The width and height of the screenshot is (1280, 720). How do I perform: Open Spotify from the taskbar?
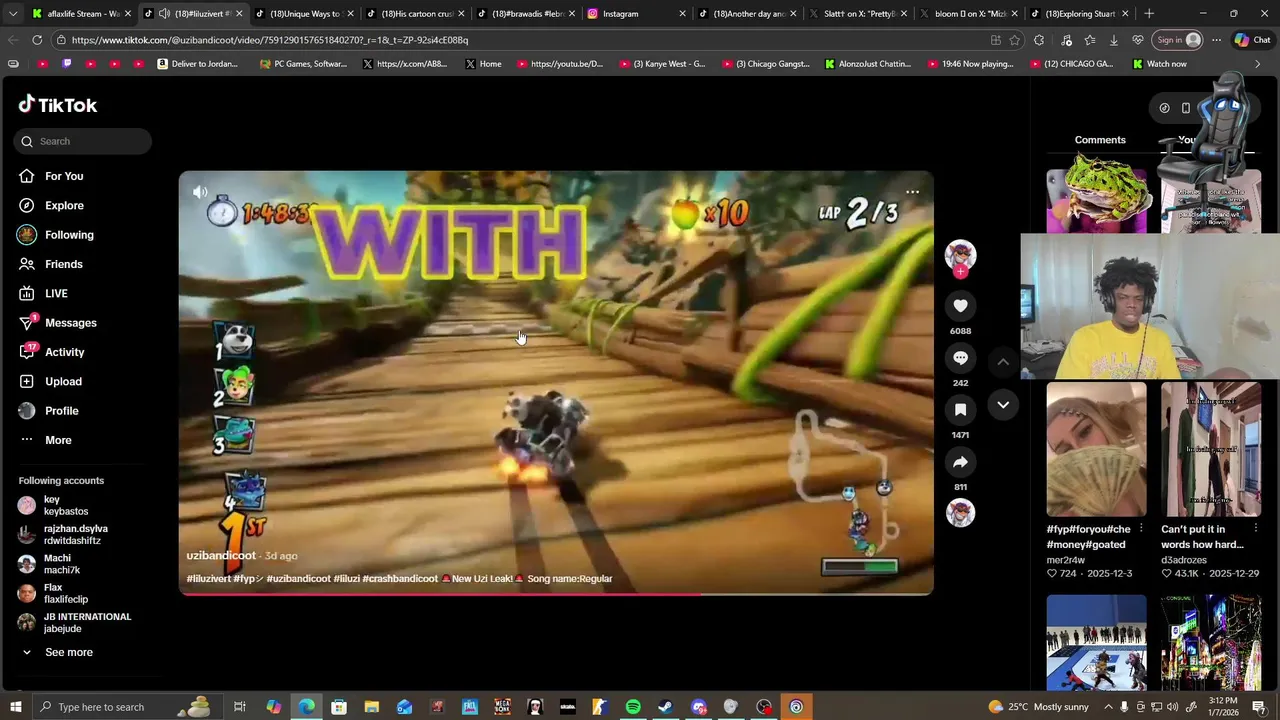(x=633, y=707)
